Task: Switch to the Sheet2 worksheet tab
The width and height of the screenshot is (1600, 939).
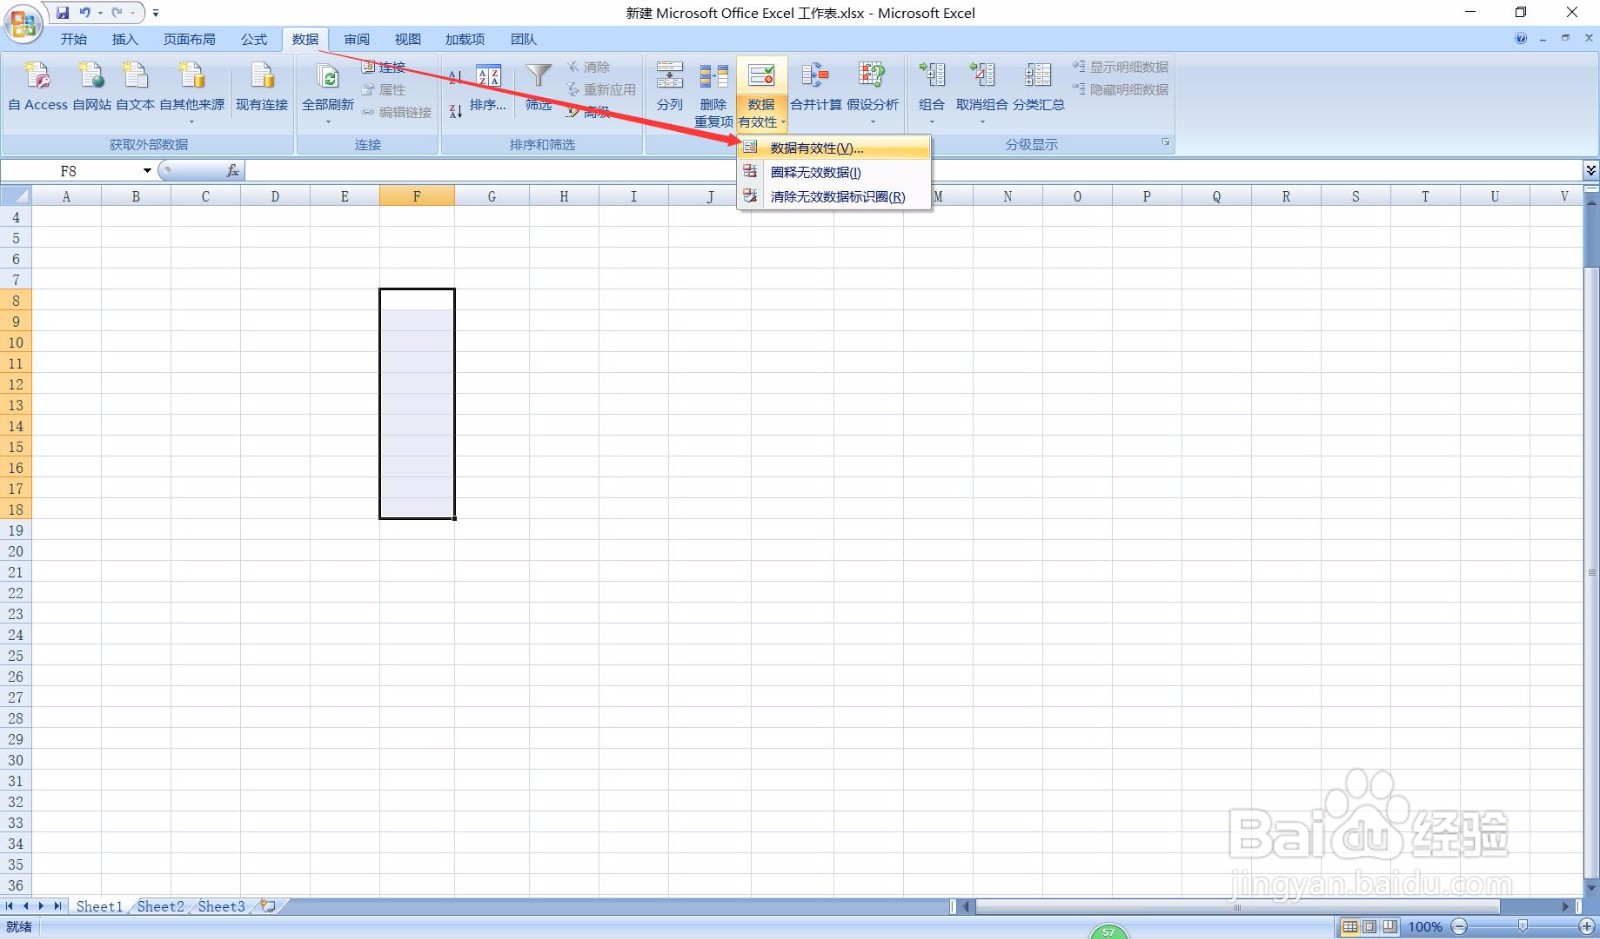Action: coord(160,906)
